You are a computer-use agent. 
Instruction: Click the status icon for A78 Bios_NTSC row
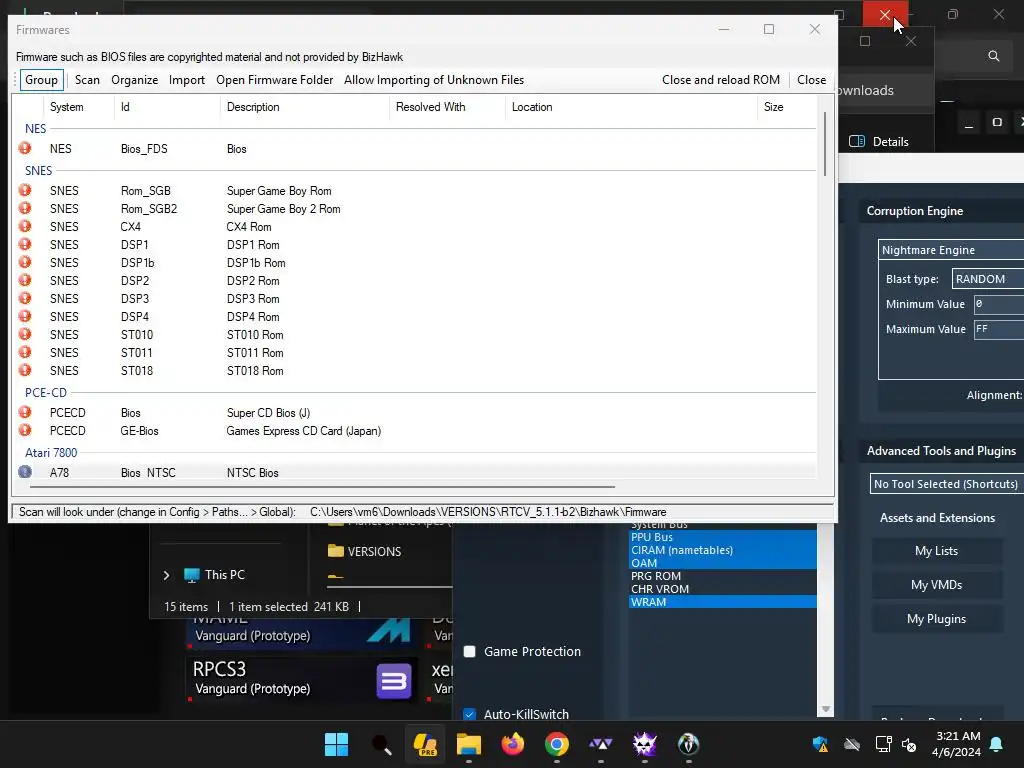(x=25, y=472)
